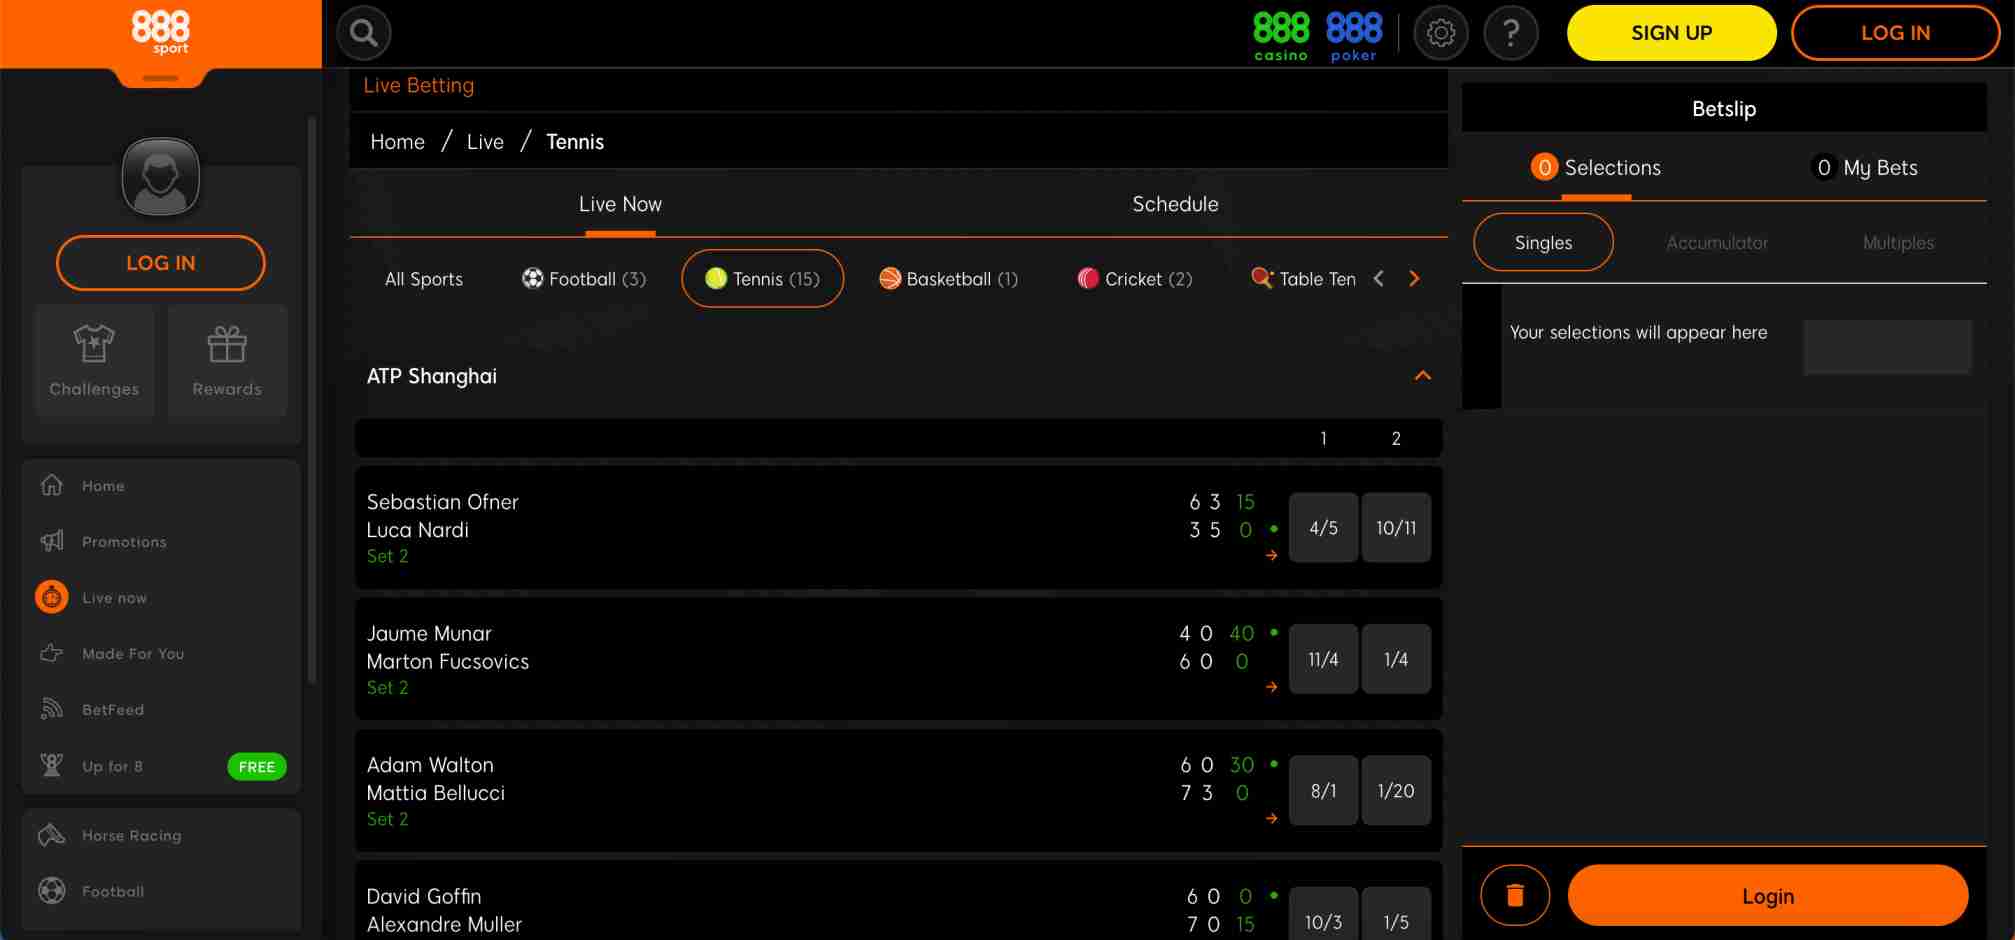Filter live events by Tennis
Image resolution: width=2015 pixels, height=940 pixels.
pos(762,279)
